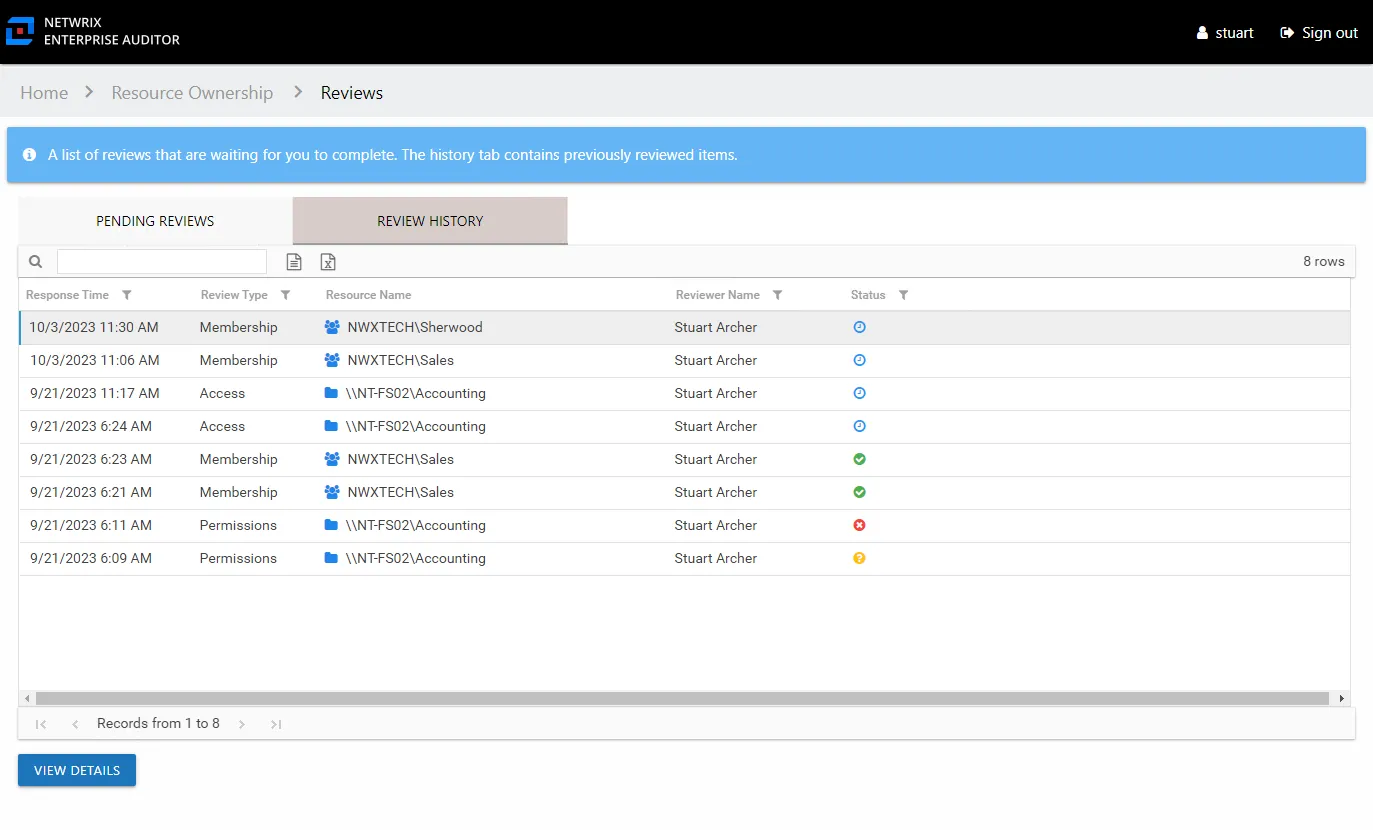Click the search text field
The image size is (1373, 830).
(x=162, y=262)
